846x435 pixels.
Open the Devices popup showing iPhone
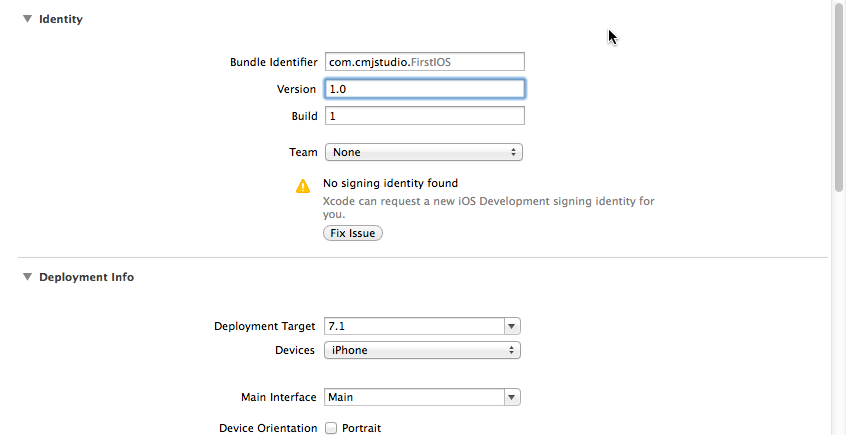[x=422, y=350]
